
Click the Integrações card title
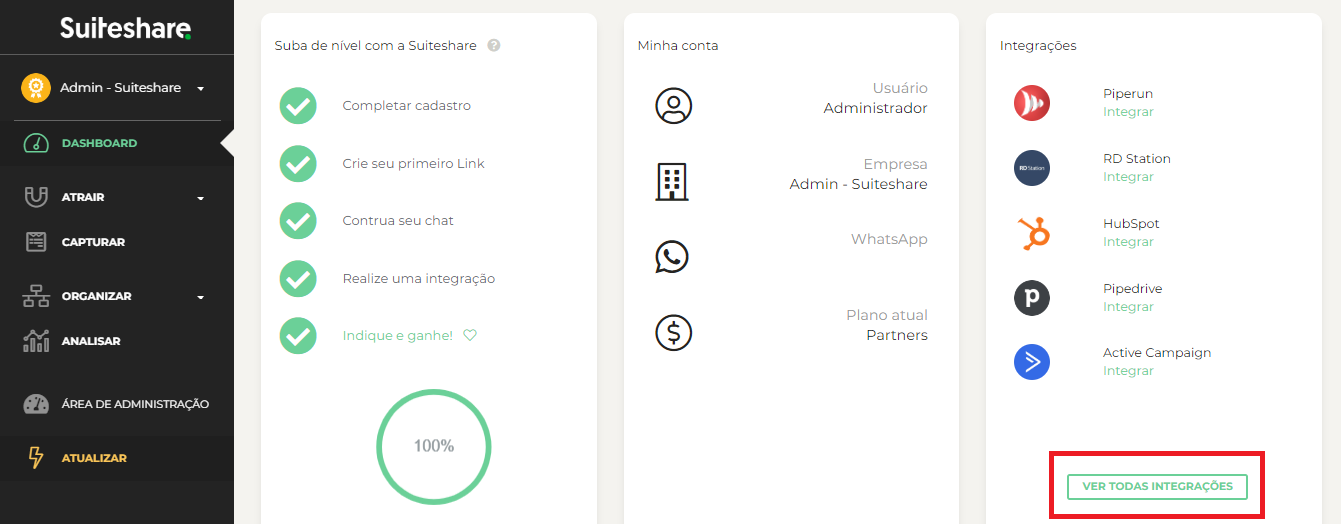click(1038, 46)
